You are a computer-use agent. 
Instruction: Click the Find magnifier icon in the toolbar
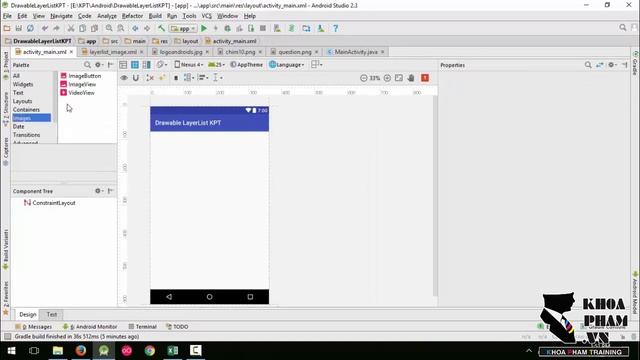click(109, 28)
